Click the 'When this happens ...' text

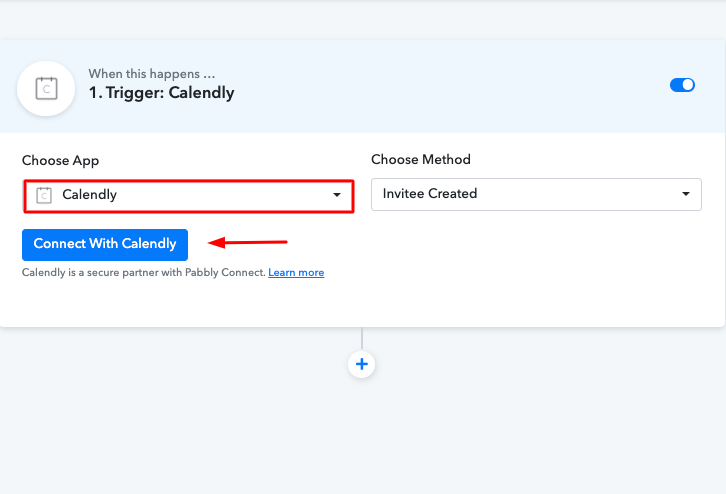point(152,74)
